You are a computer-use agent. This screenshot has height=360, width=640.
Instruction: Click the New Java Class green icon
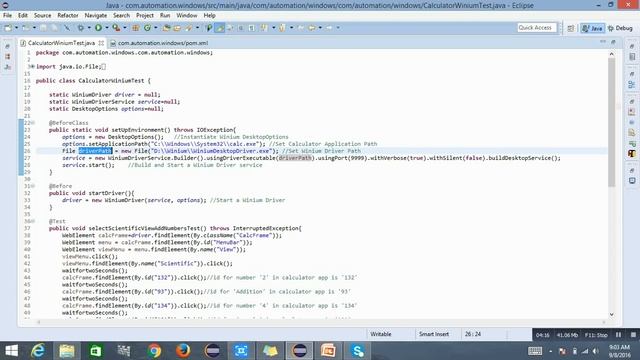pos(147,28)
